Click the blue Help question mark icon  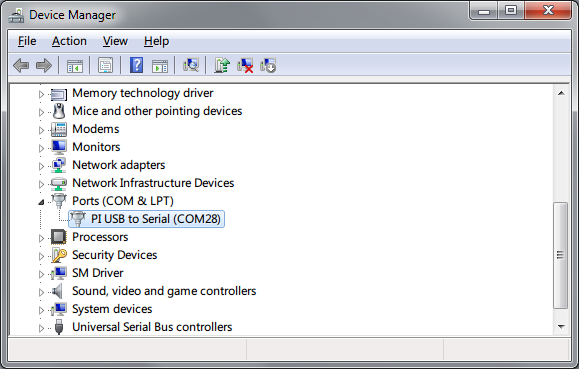pyautogui.click(x=136, y=66)
